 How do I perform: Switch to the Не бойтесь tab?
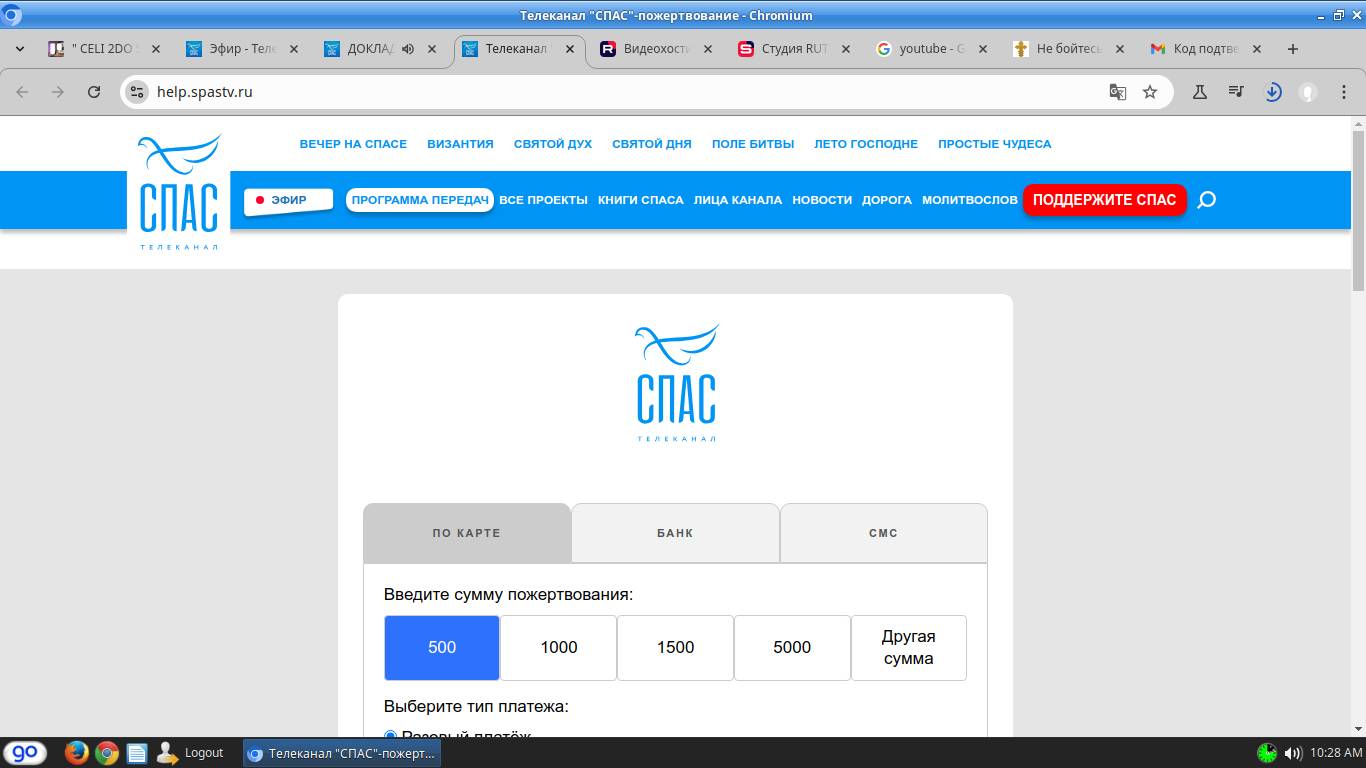click(x=1069, y=49)
